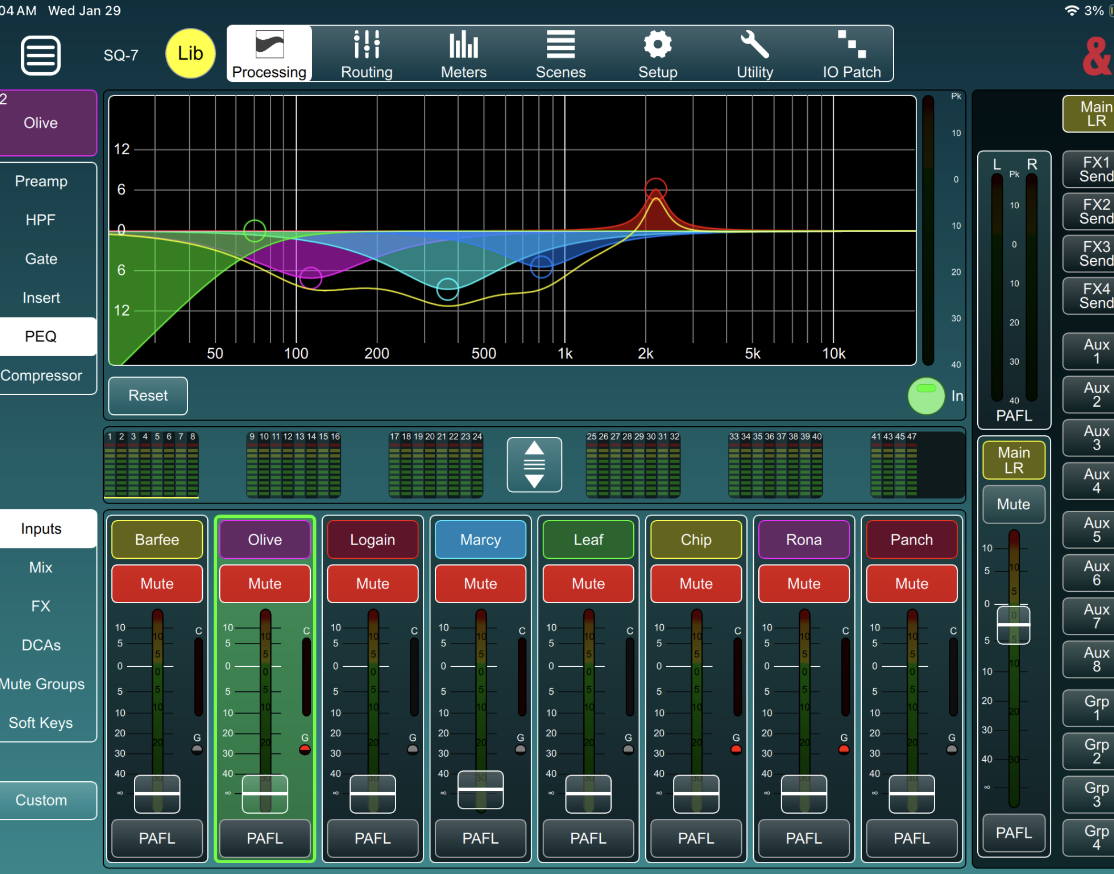Select blue EQ band node
This screenshot has height=874, width=1114.
coord(541,266)
